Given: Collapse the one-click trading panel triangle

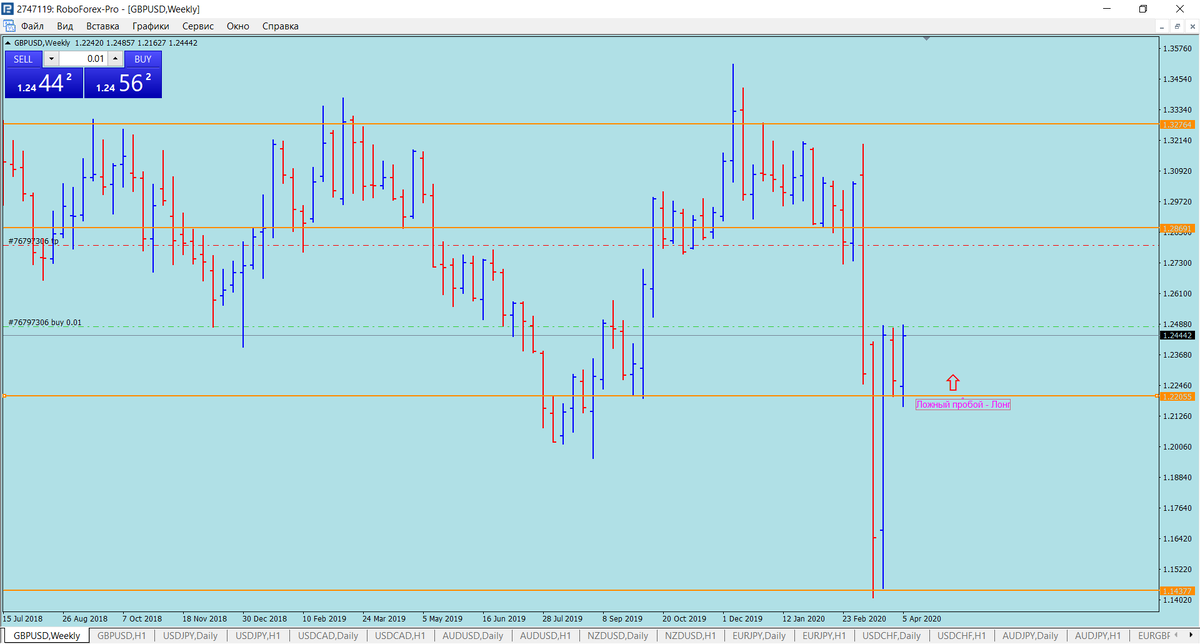Looking at the screenshot, I should pos(8,43).
